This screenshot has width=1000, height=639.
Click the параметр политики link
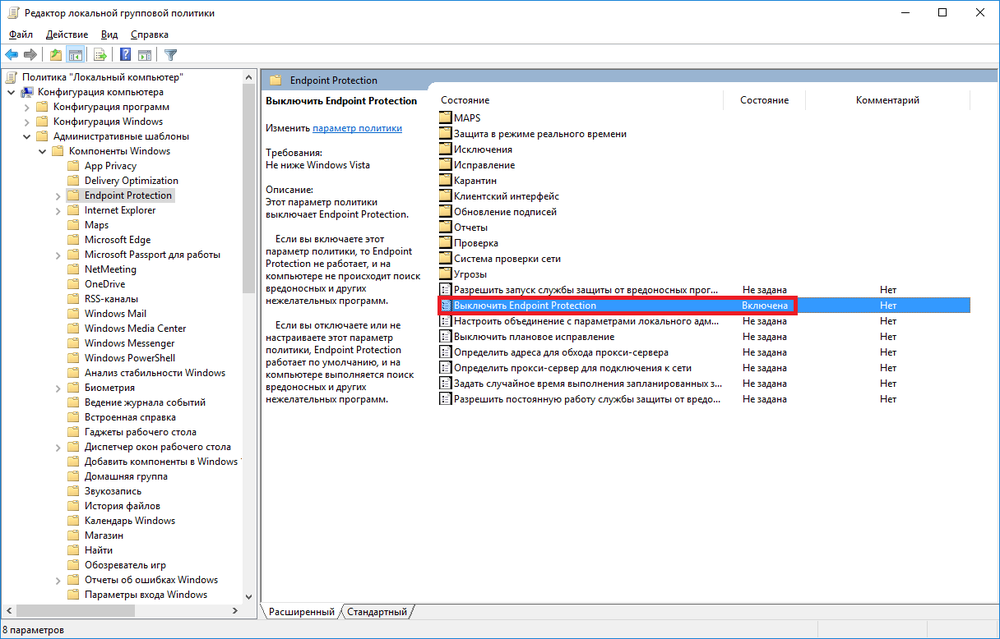pyautogui.click(x=357, y=129)
